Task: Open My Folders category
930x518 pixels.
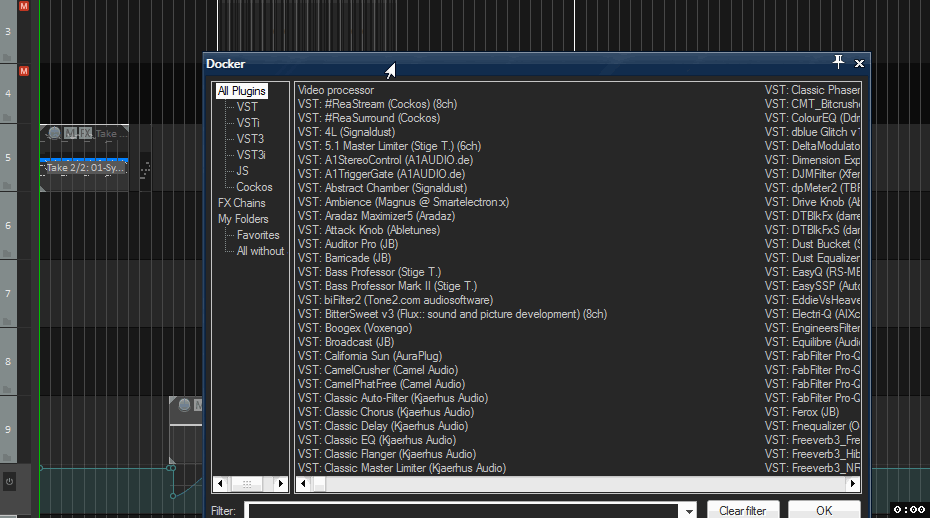Action: pos(243,219)
